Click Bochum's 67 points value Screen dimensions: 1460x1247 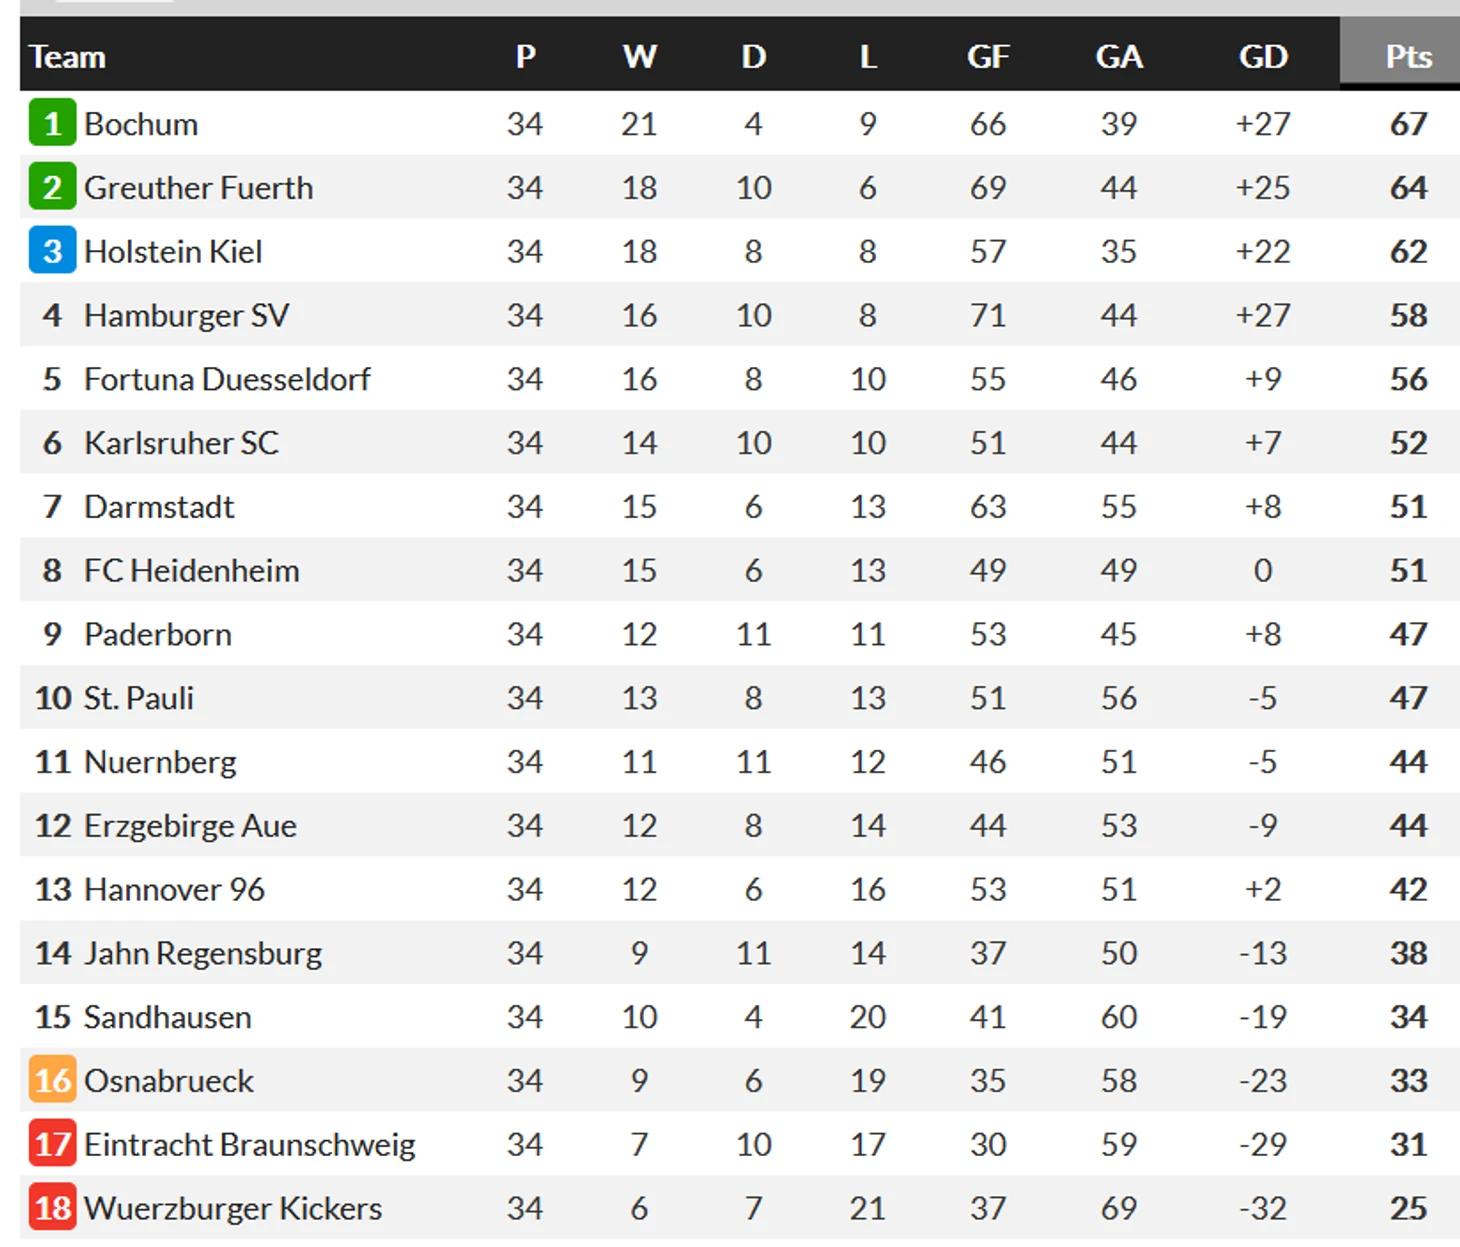[1408, 124]
